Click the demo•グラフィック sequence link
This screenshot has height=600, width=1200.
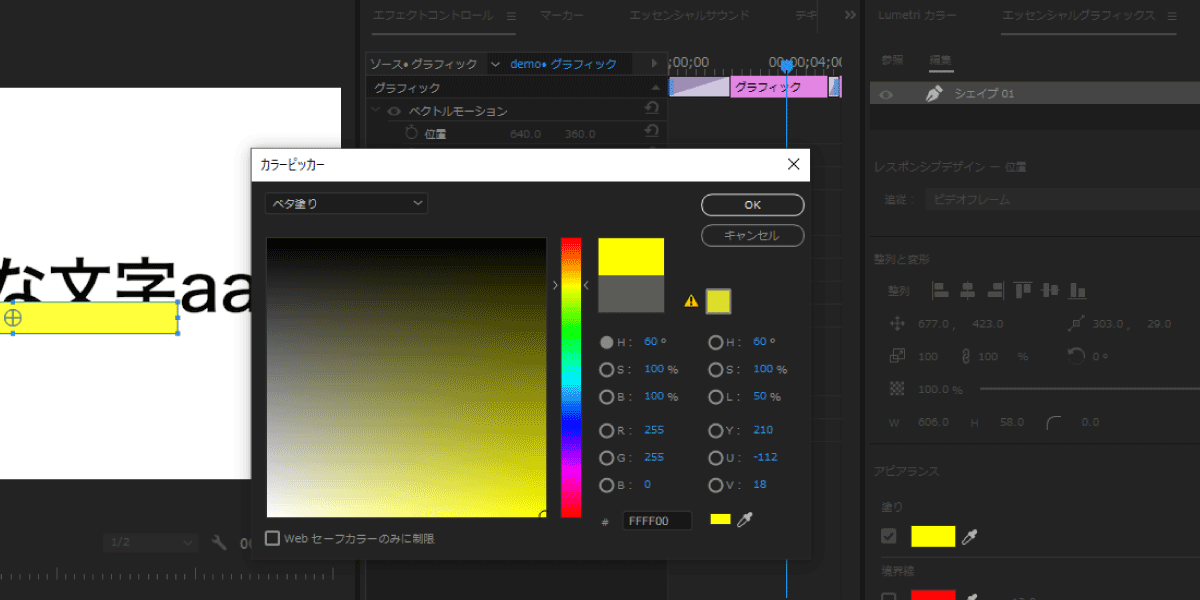coord(563,64)
